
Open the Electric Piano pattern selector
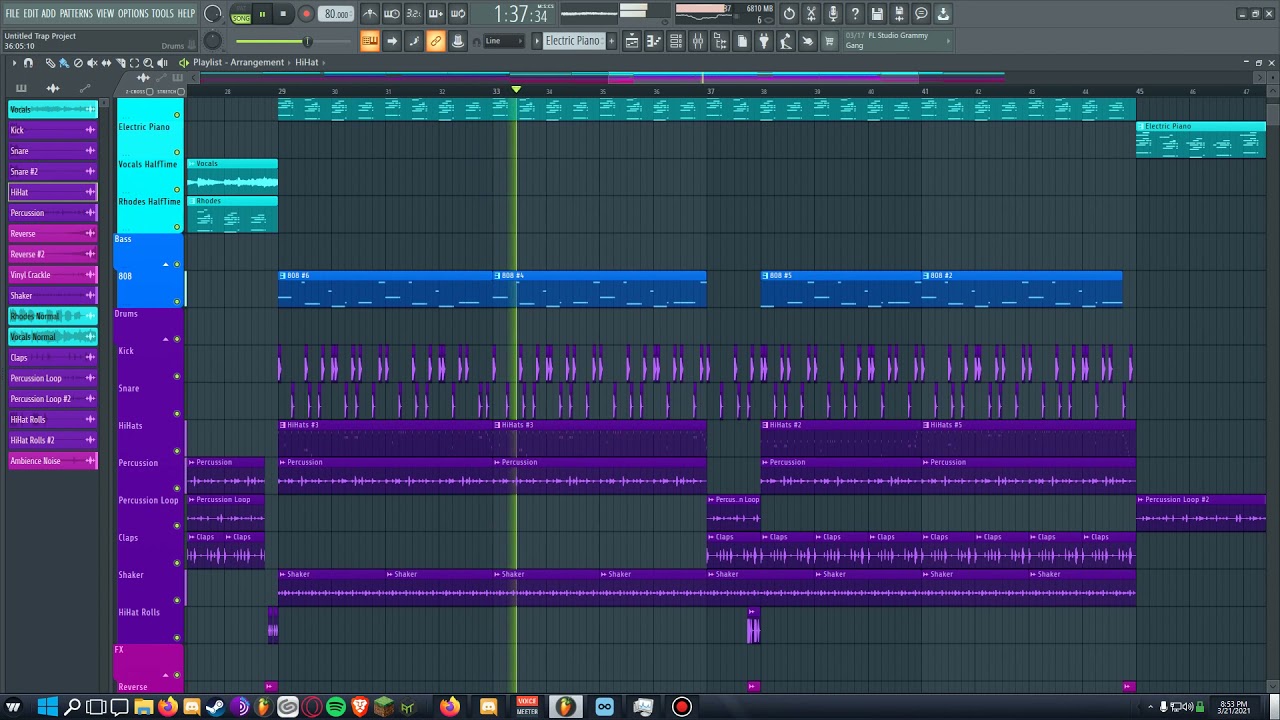point(573,41)
